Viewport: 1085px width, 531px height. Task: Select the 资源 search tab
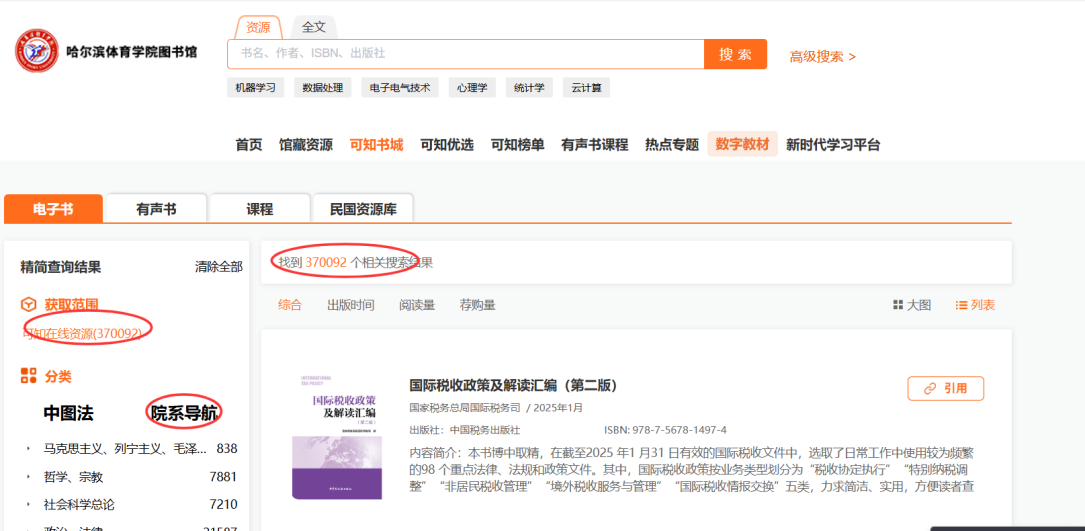(x=258, y=27)
